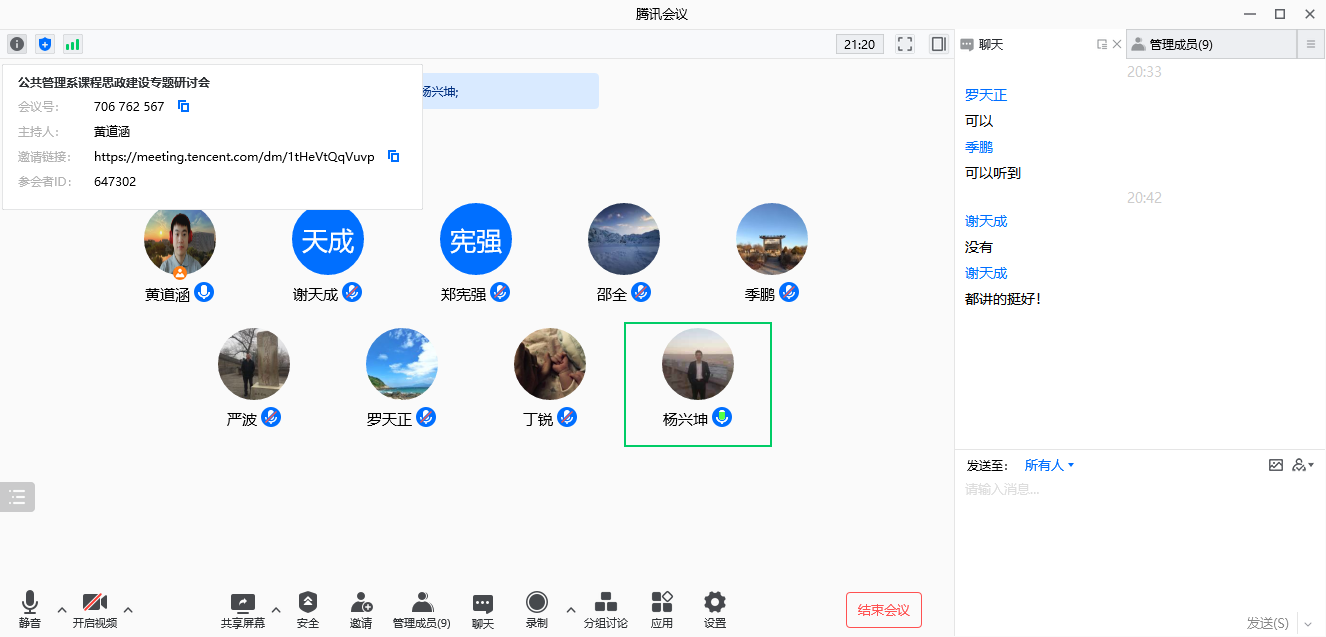Start recording with the 录制 icon

pos(536,609)
